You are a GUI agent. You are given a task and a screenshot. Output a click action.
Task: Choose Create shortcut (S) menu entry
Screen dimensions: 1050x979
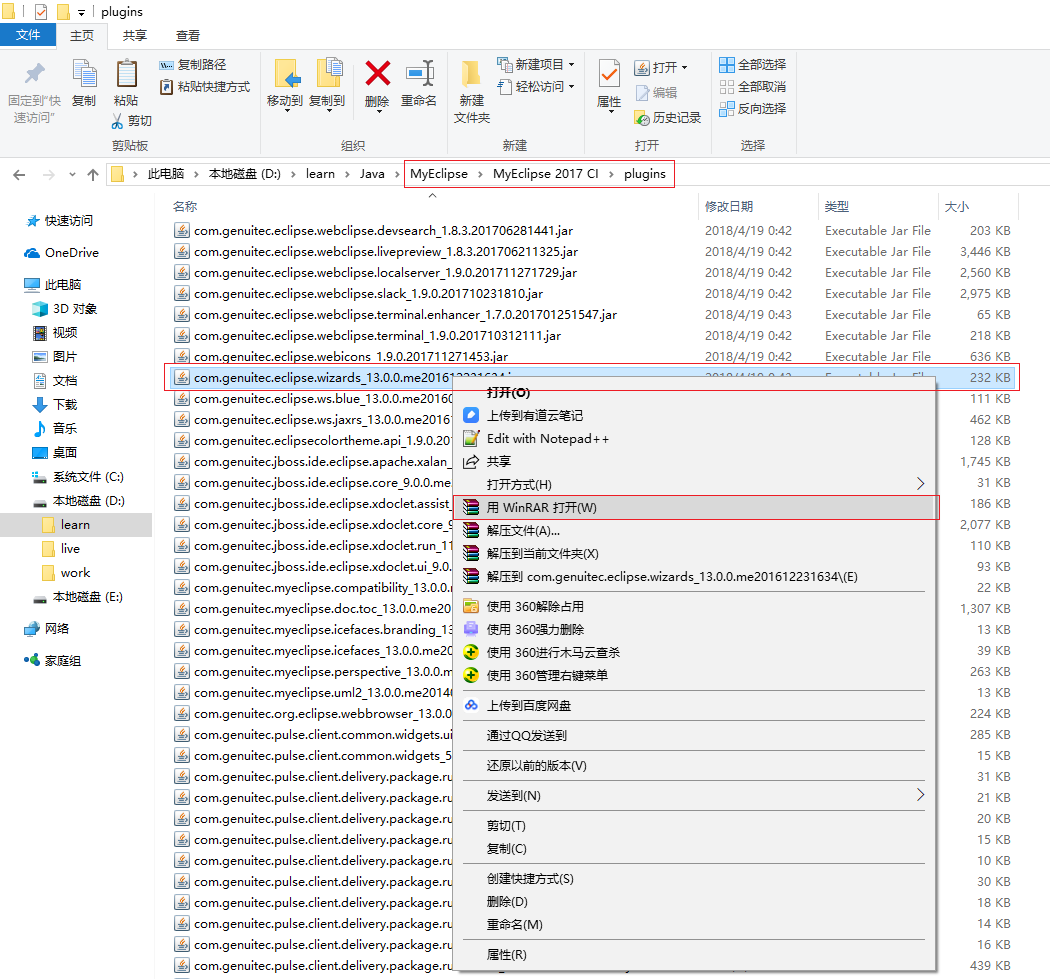(695, 879)
